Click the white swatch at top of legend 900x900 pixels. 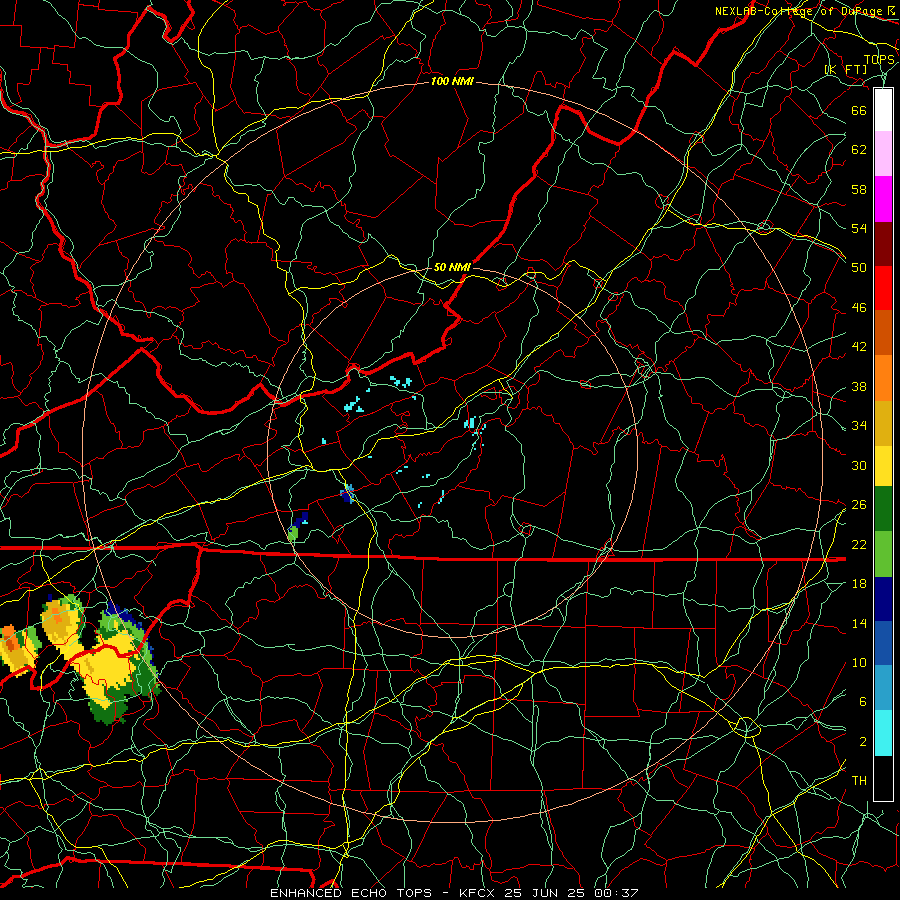[883, 110]
